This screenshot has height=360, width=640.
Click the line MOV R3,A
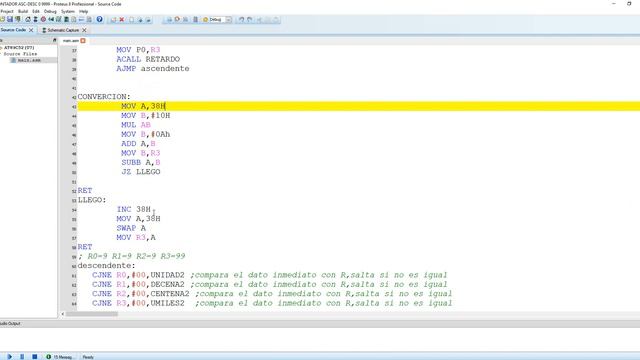(136, 238)
